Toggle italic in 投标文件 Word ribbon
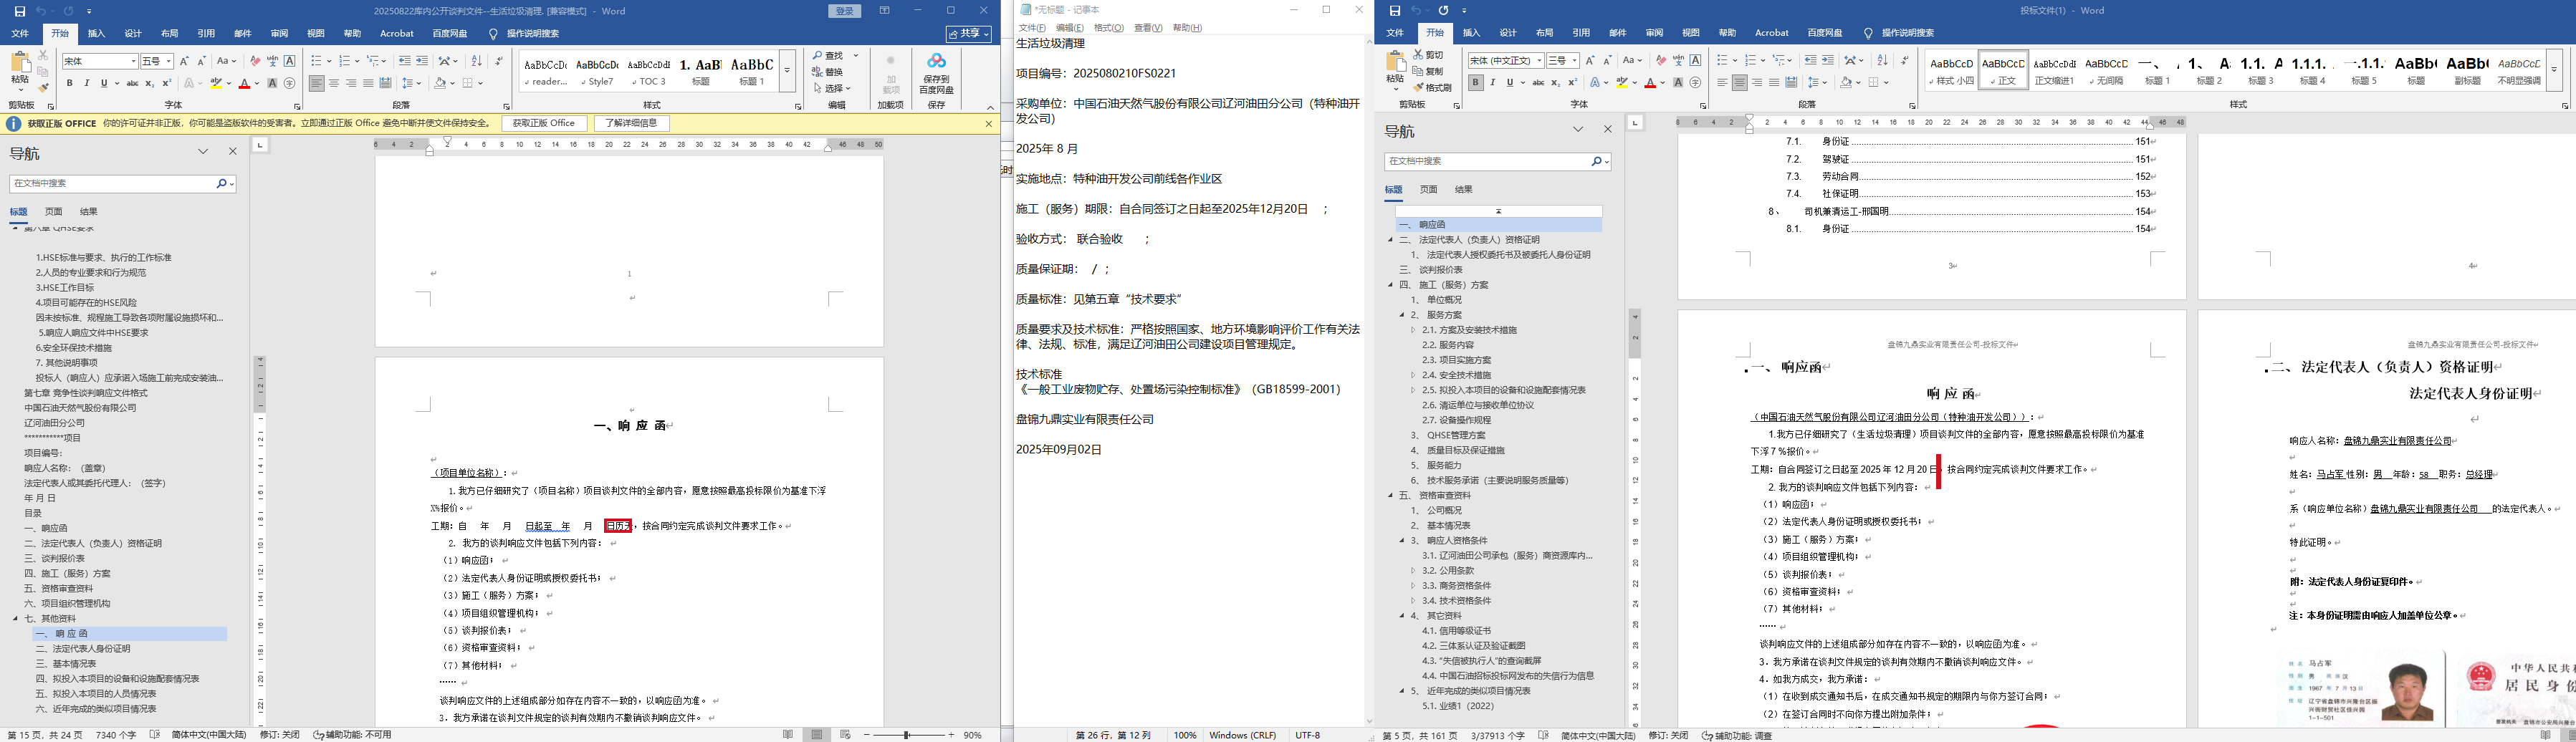 [1493, 83]
